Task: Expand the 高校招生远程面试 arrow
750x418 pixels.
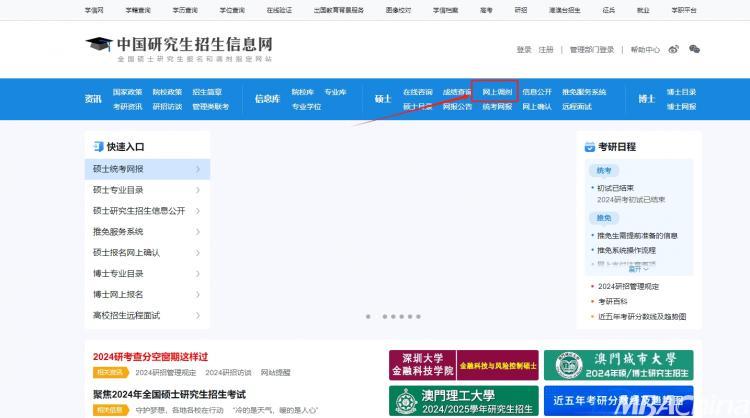Action: [198, 315]
